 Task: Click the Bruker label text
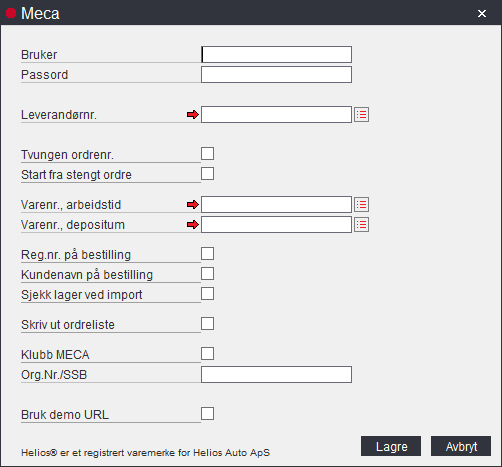coord(39,55)
